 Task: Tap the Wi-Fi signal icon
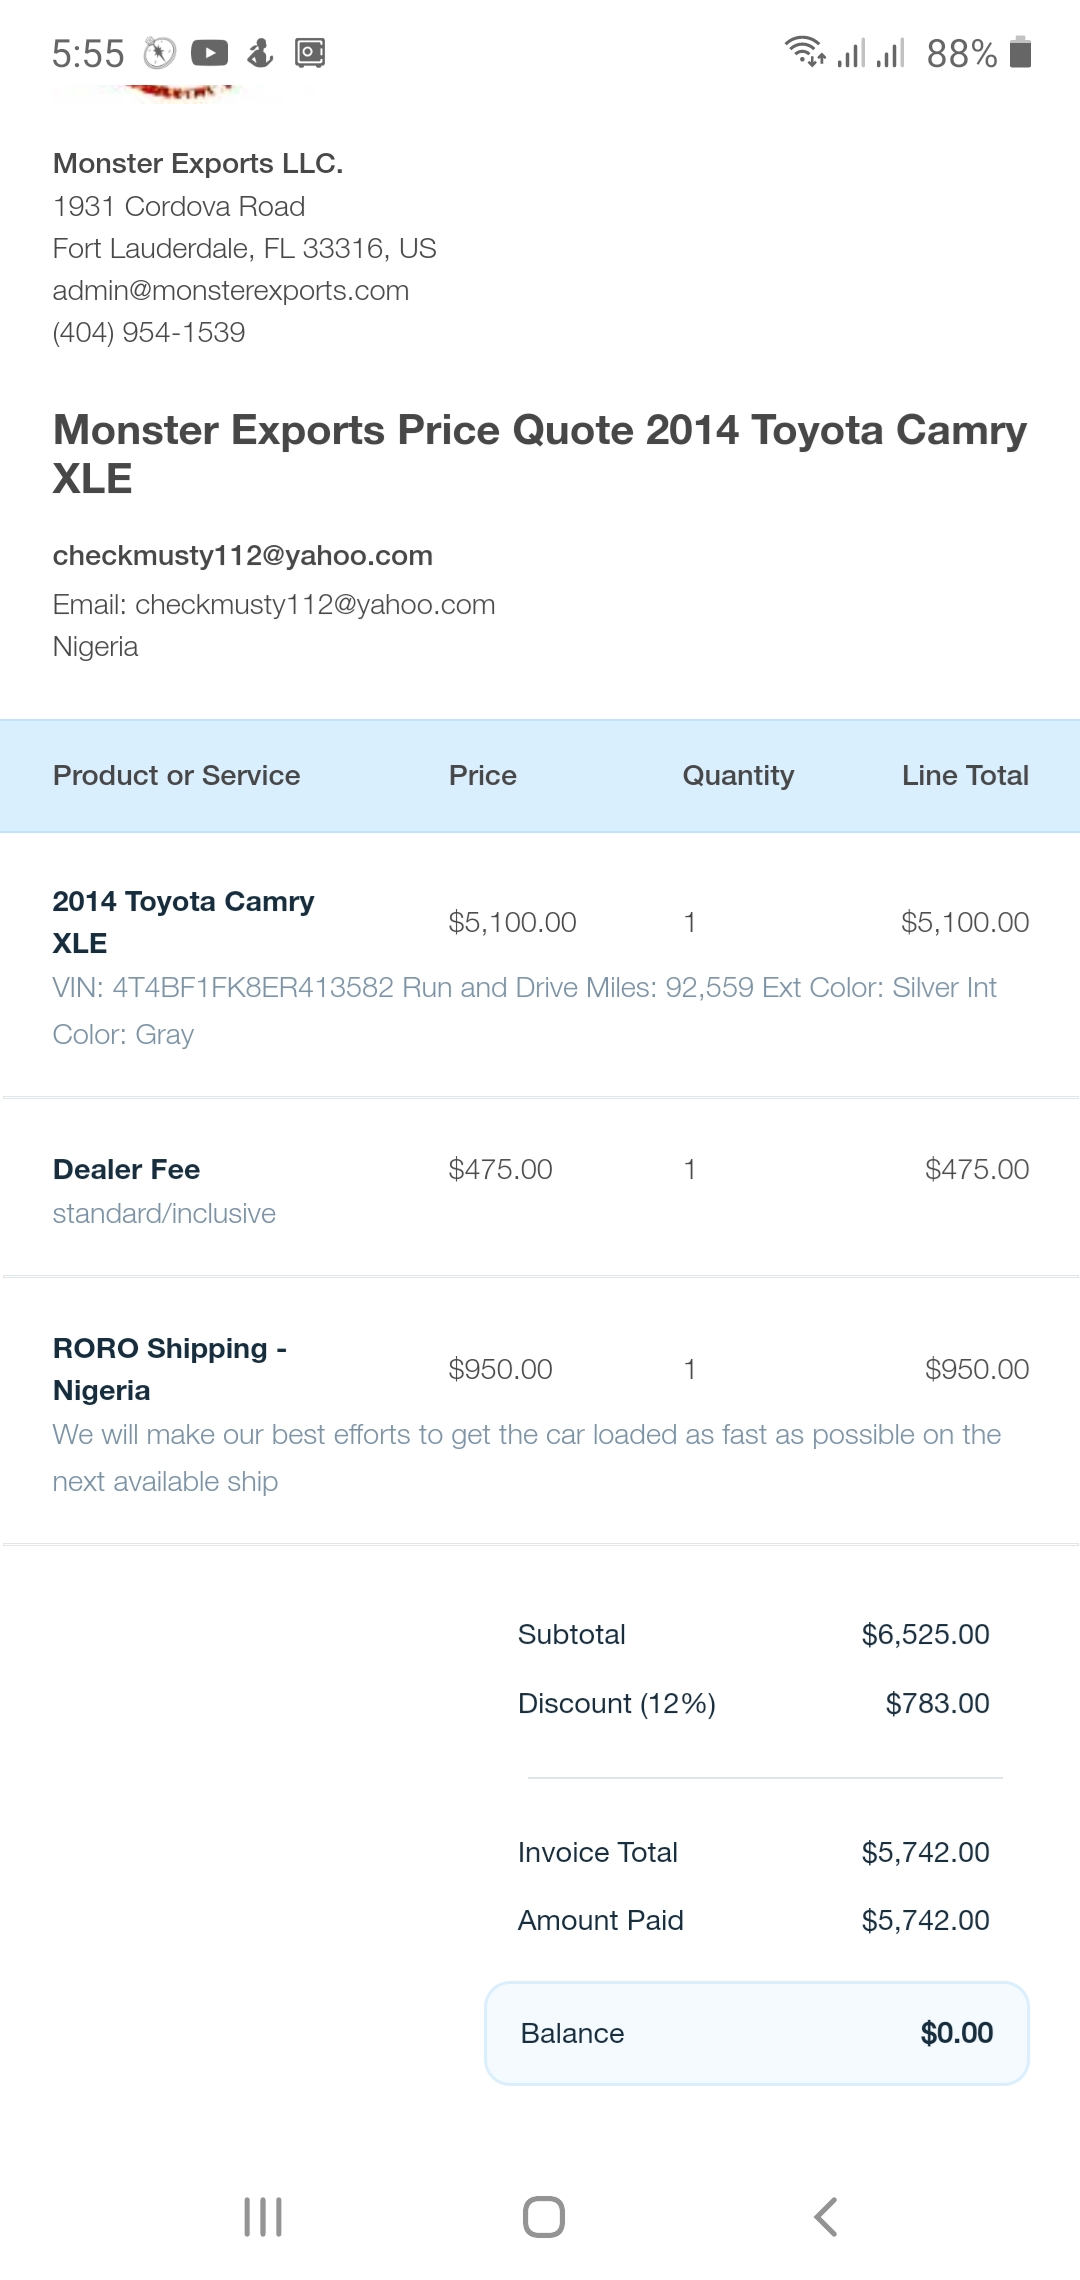(x=805, y=51)
